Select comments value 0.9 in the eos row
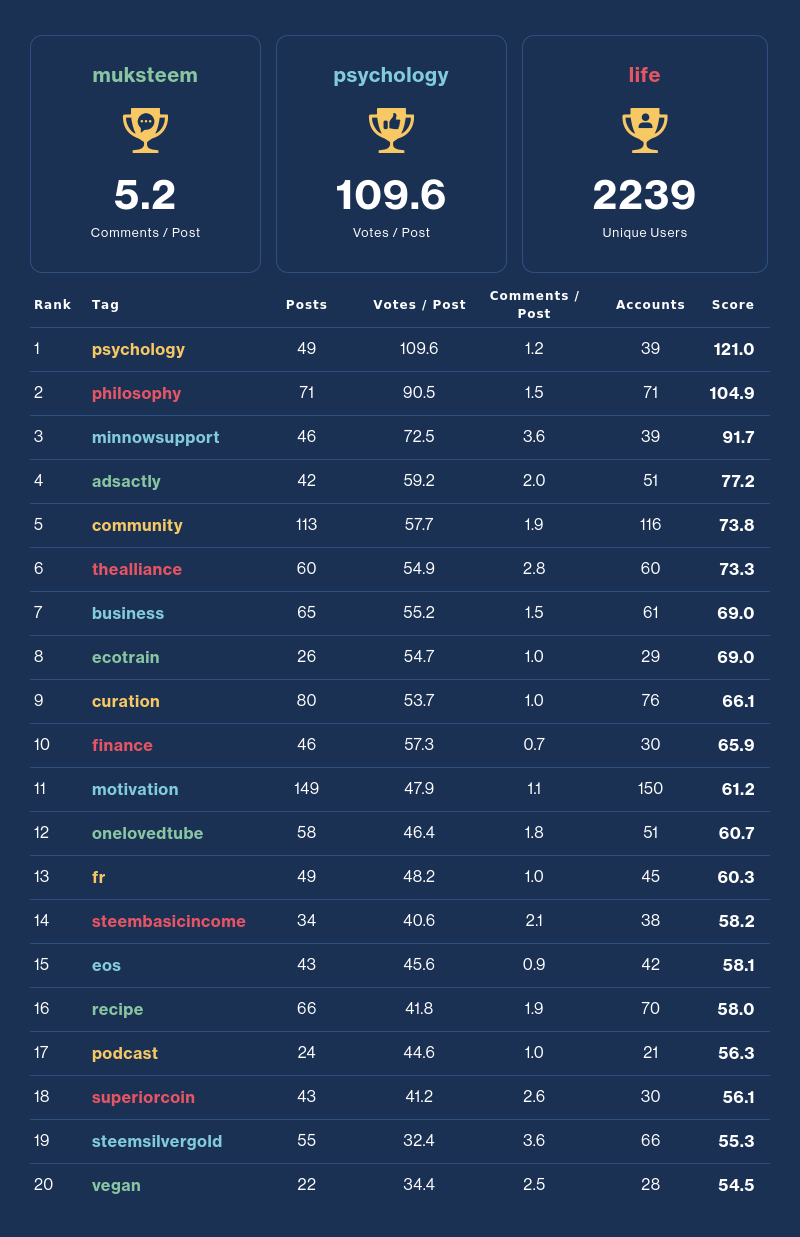This screenshot has width=800, height=1237. tap(534, 965)
